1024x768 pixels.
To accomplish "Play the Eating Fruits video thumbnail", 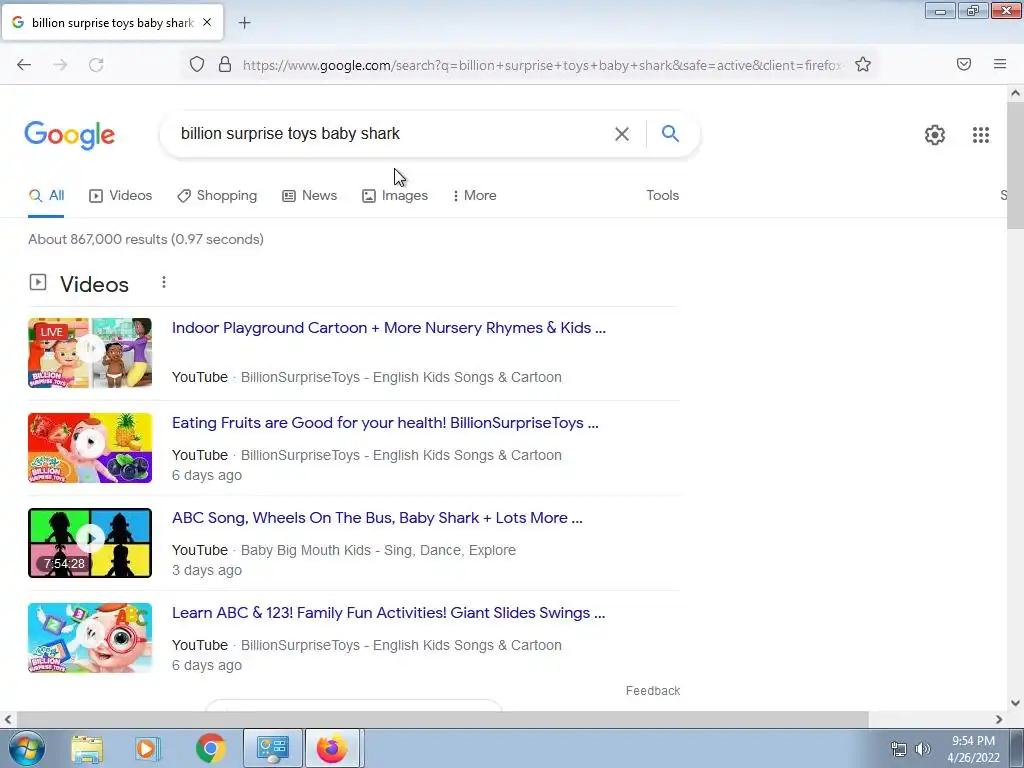I will click(90, 448).
